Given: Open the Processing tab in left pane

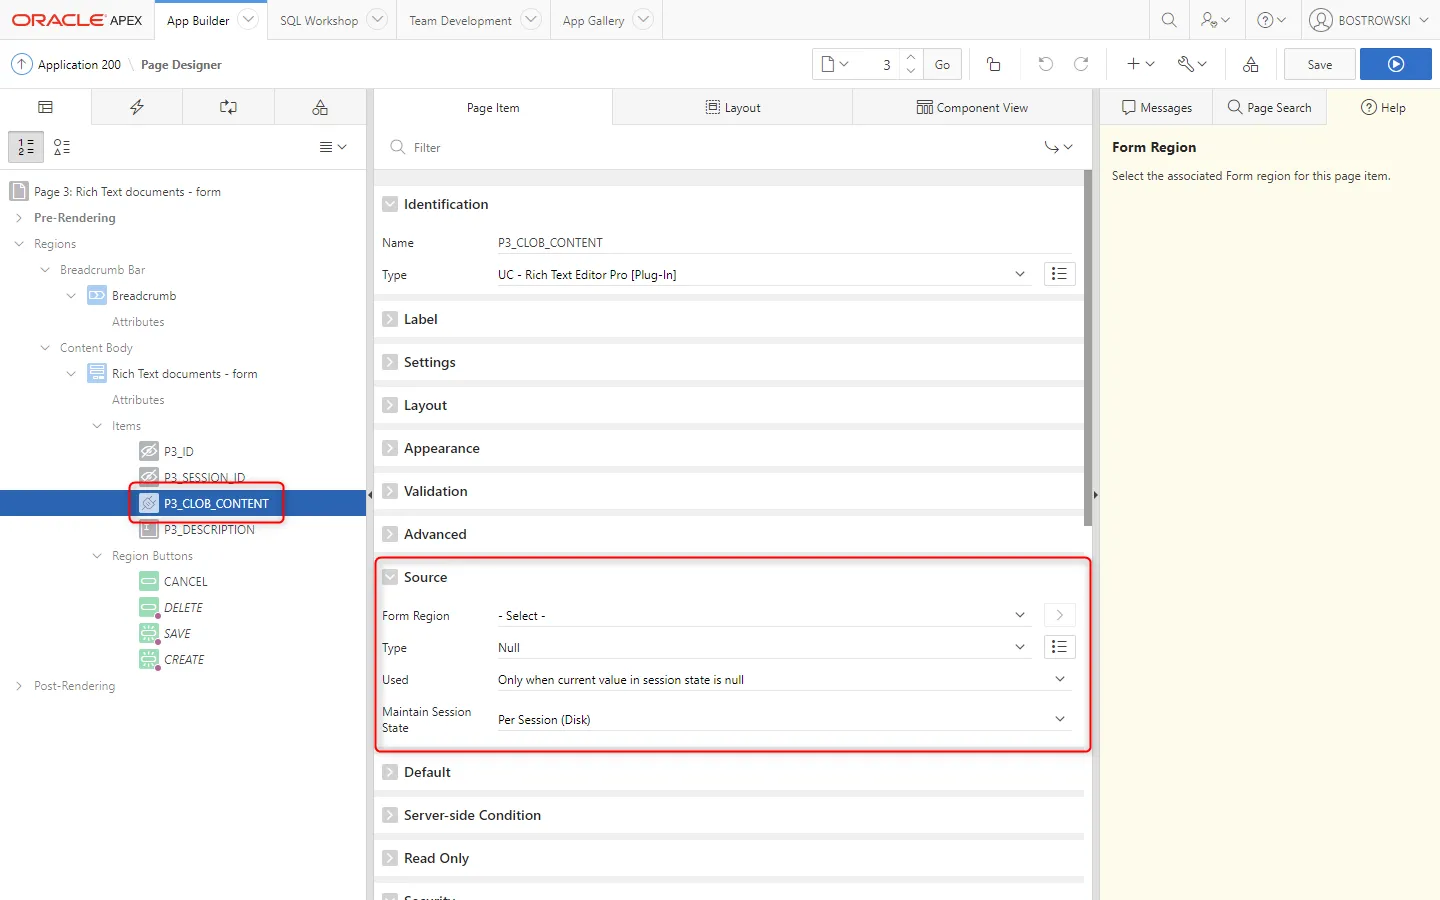Looking at the screenshot, I should tap(228, 107).
